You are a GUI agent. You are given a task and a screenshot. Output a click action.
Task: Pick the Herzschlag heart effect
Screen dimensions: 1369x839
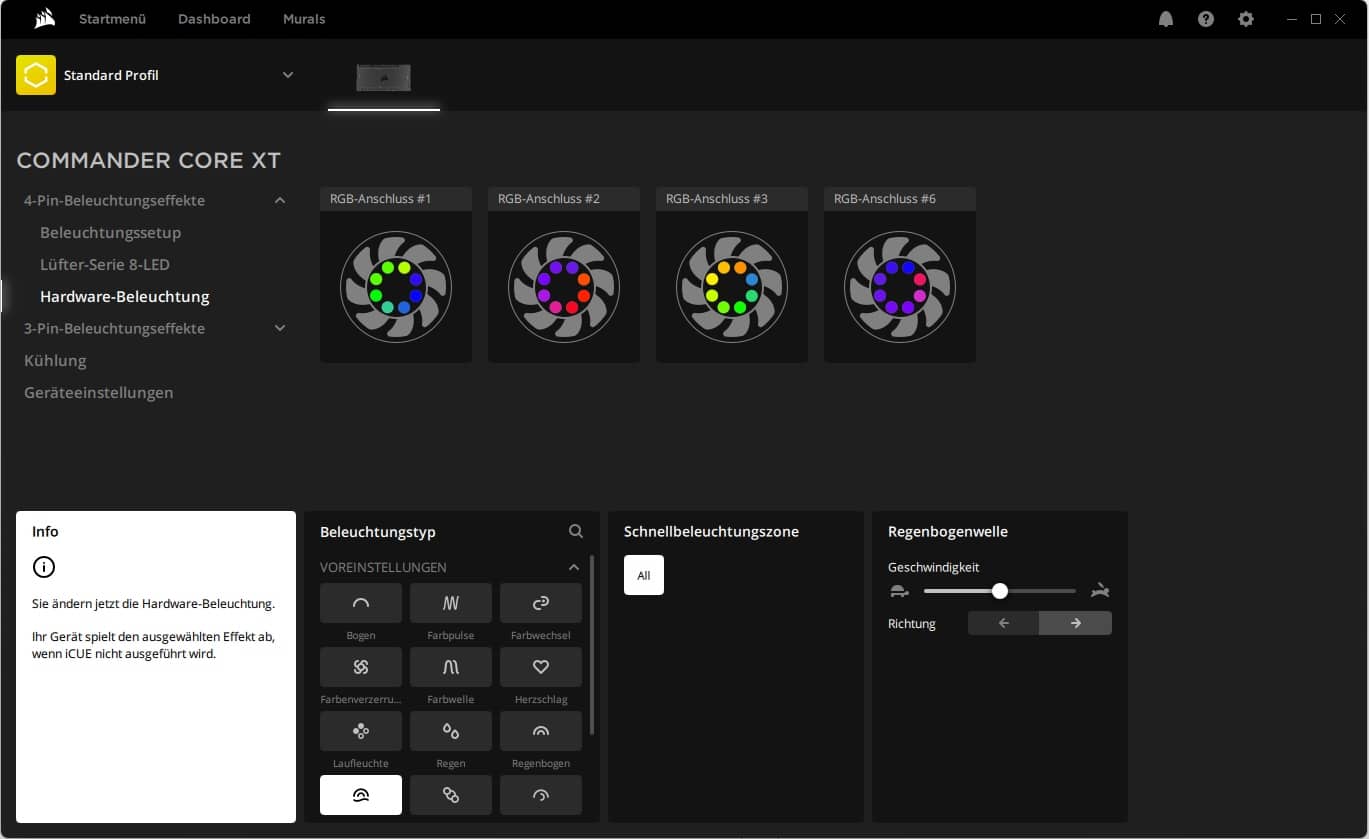[540, 667]
